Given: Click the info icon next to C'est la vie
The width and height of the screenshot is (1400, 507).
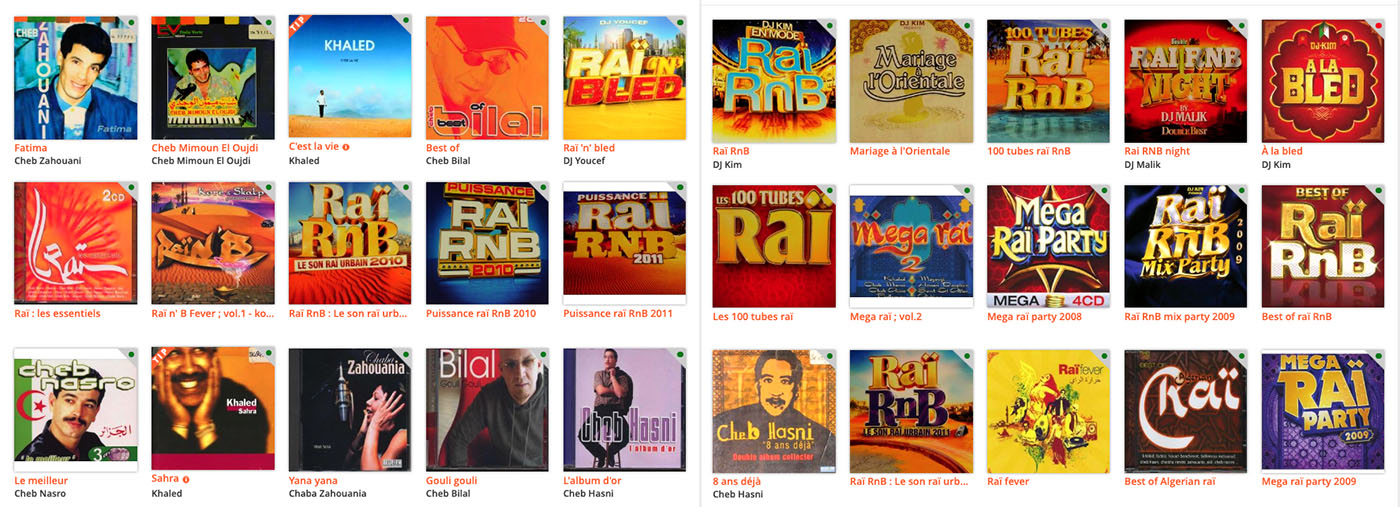Looking at the screenshot, I should 346,147.
